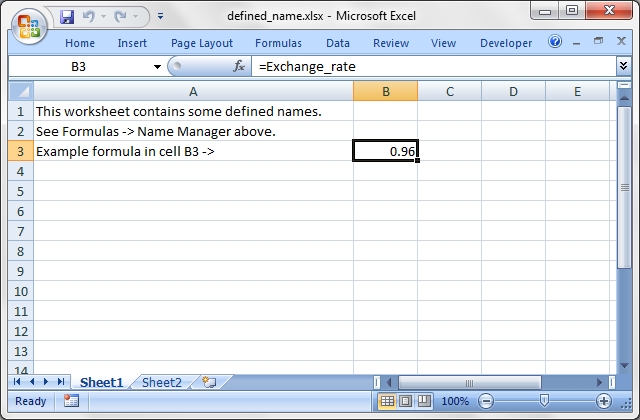Screen dimensions: 640x420
Task: Click the vertical scrollbar down arrow
Action: click(624, 365)
